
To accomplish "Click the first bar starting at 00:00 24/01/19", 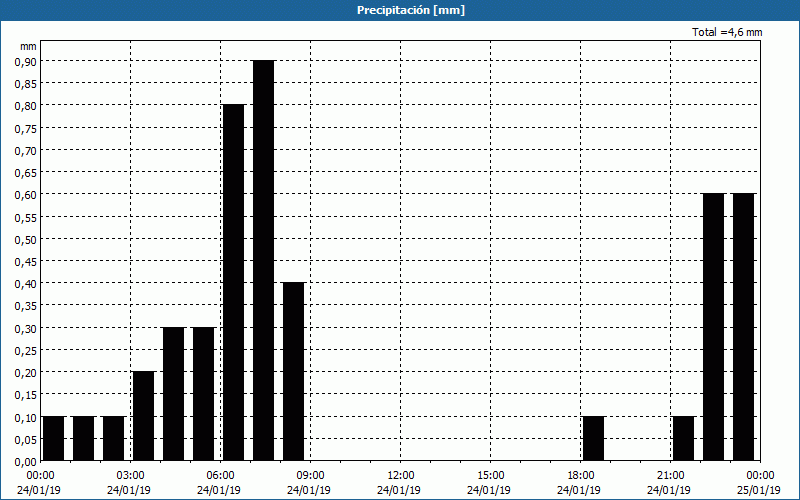I will point(54,439).
